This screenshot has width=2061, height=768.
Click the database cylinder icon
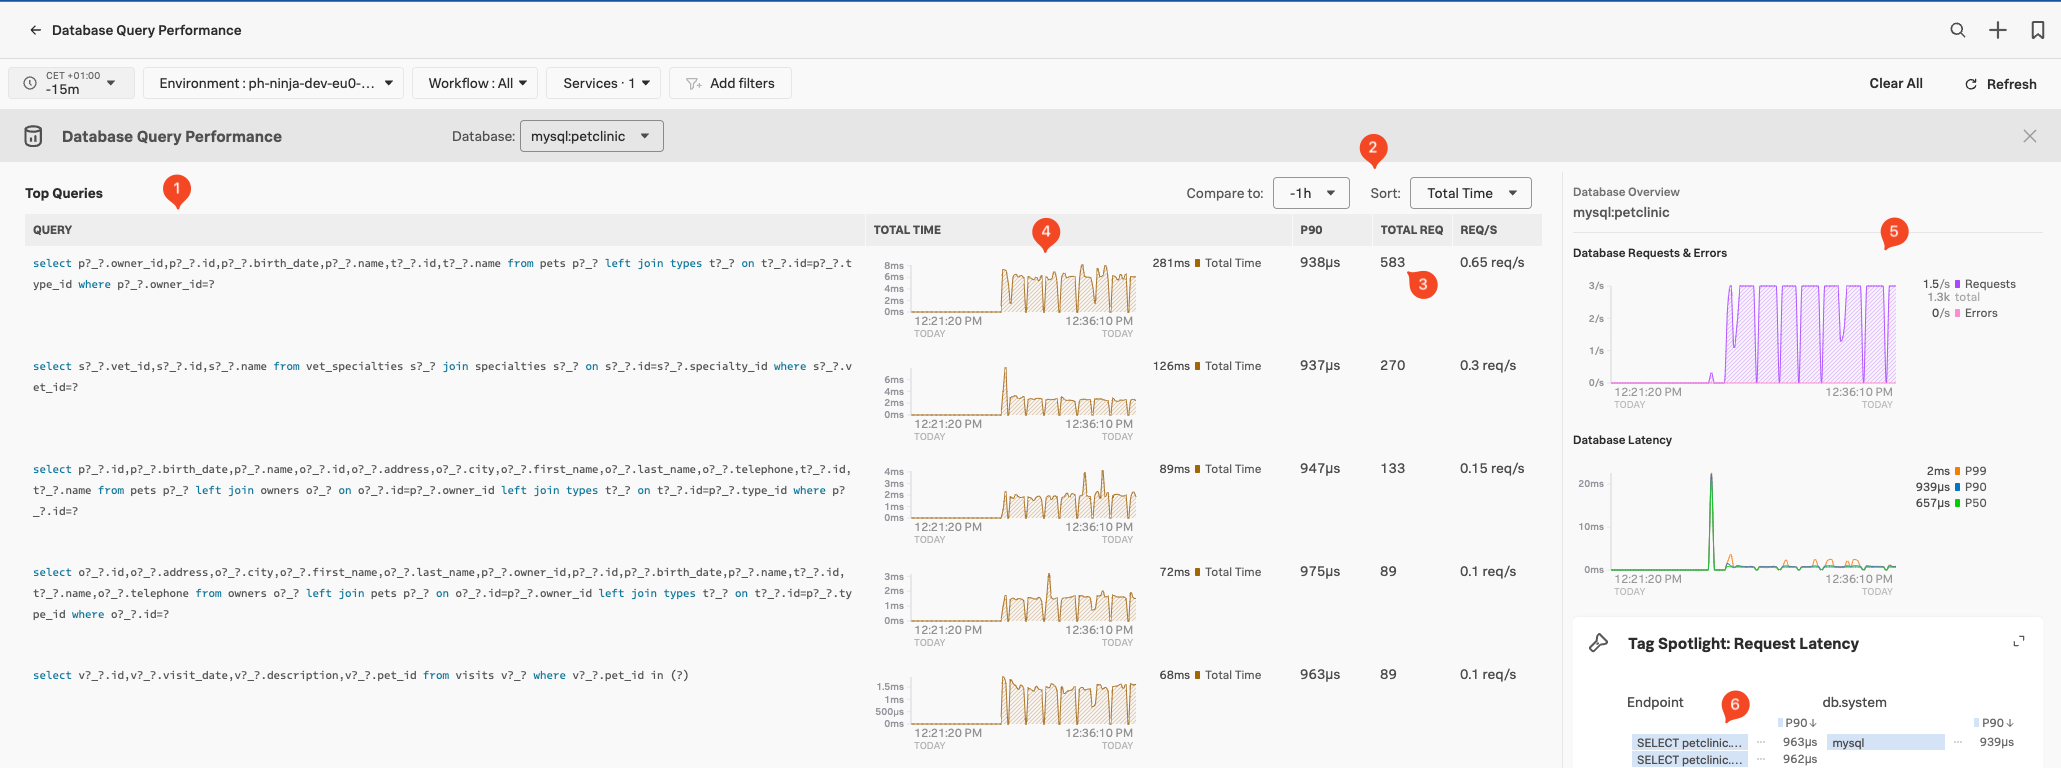tap(33, 136)
